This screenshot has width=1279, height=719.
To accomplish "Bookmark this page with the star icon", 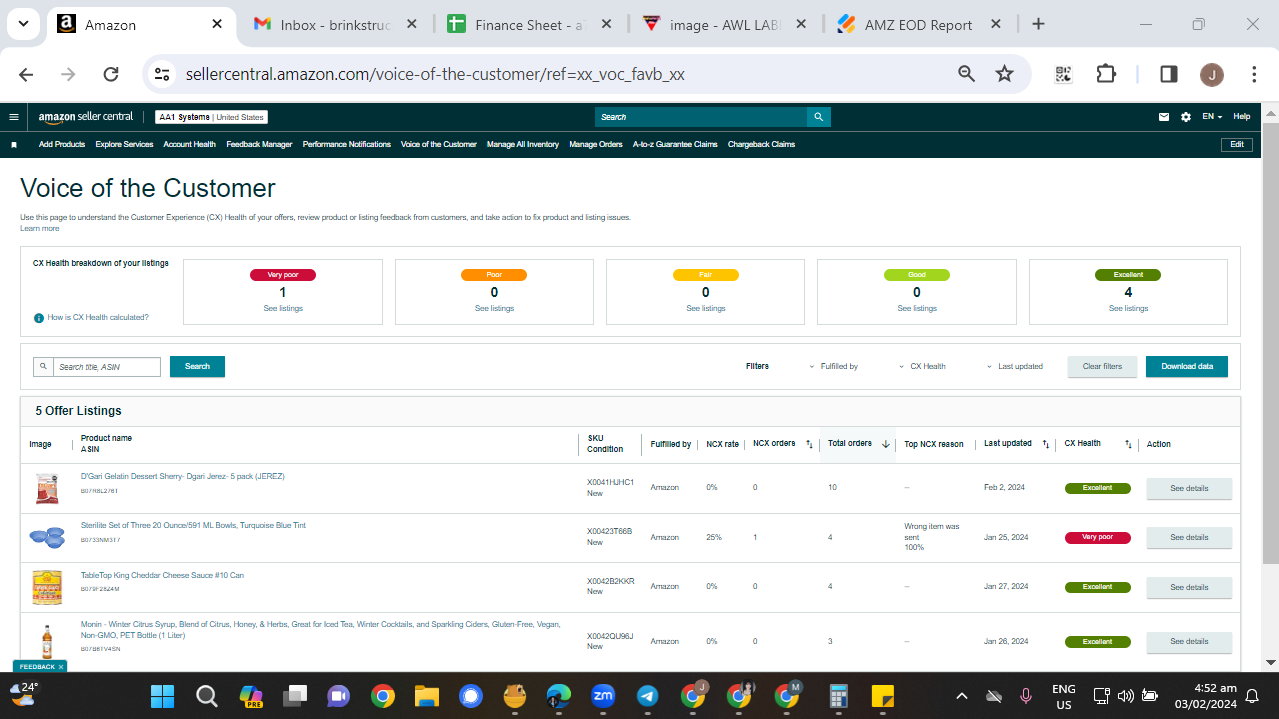I will click(x=1005, y=74).
